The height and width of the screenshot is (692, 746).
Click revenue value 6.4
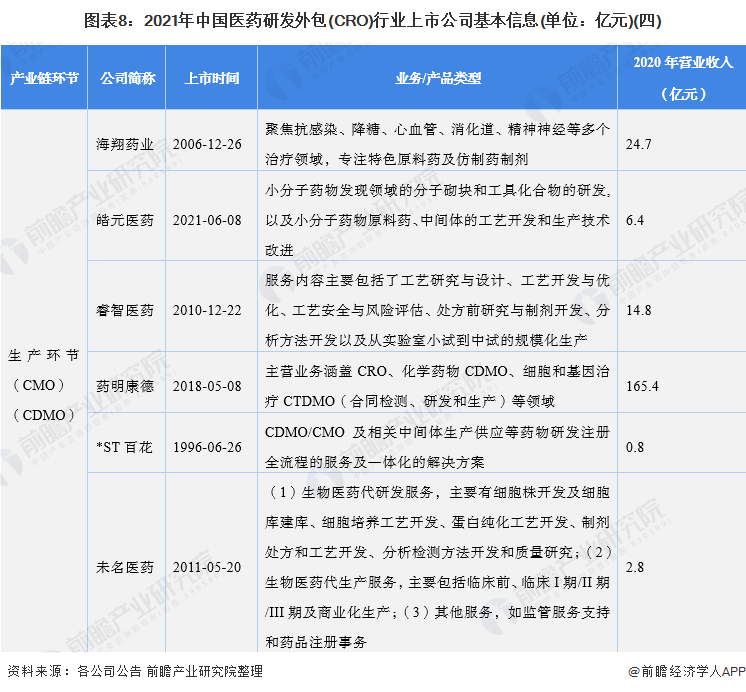635,220
